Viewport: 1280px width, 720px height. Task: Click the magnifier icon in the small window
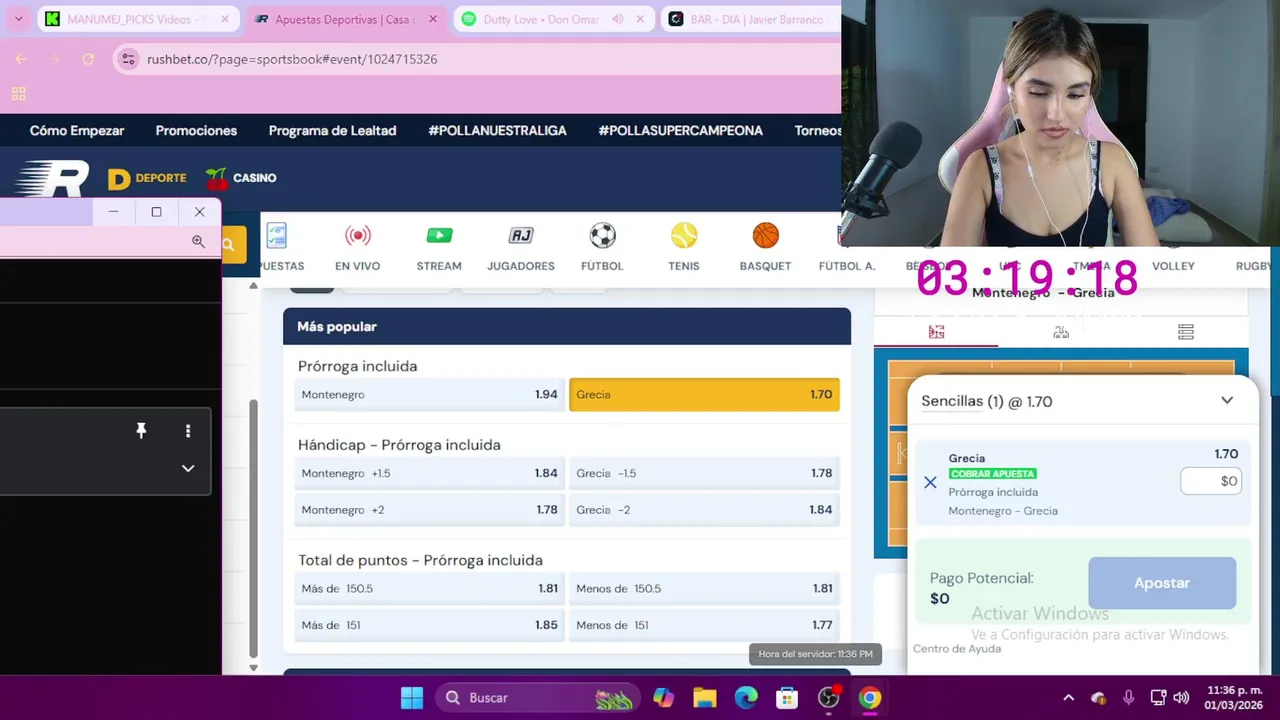pos(198,241)
